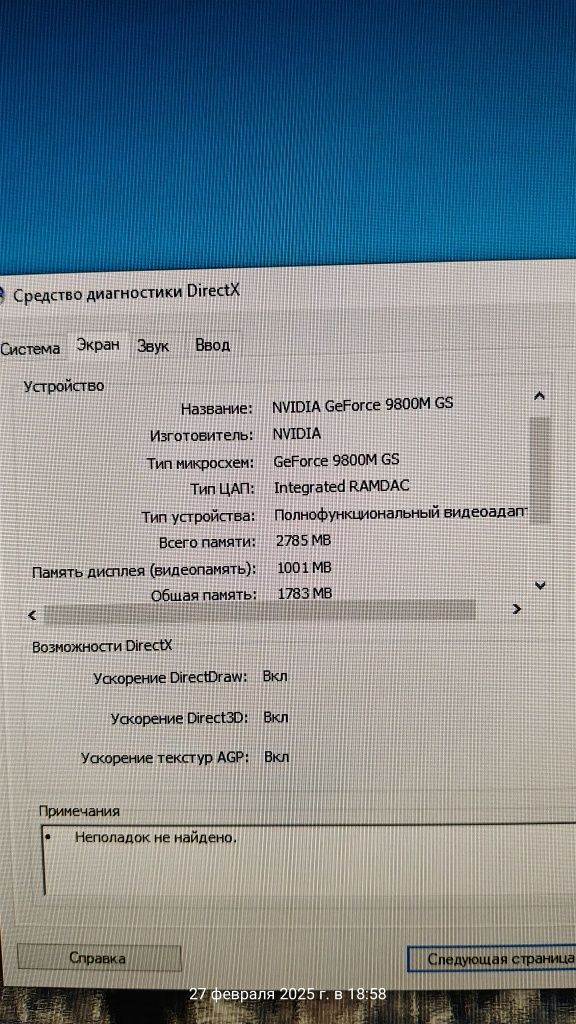Click the Изготовитель value NVIDIA
The height and width of the screenshot is (1024, 576).
coord(296,434)
